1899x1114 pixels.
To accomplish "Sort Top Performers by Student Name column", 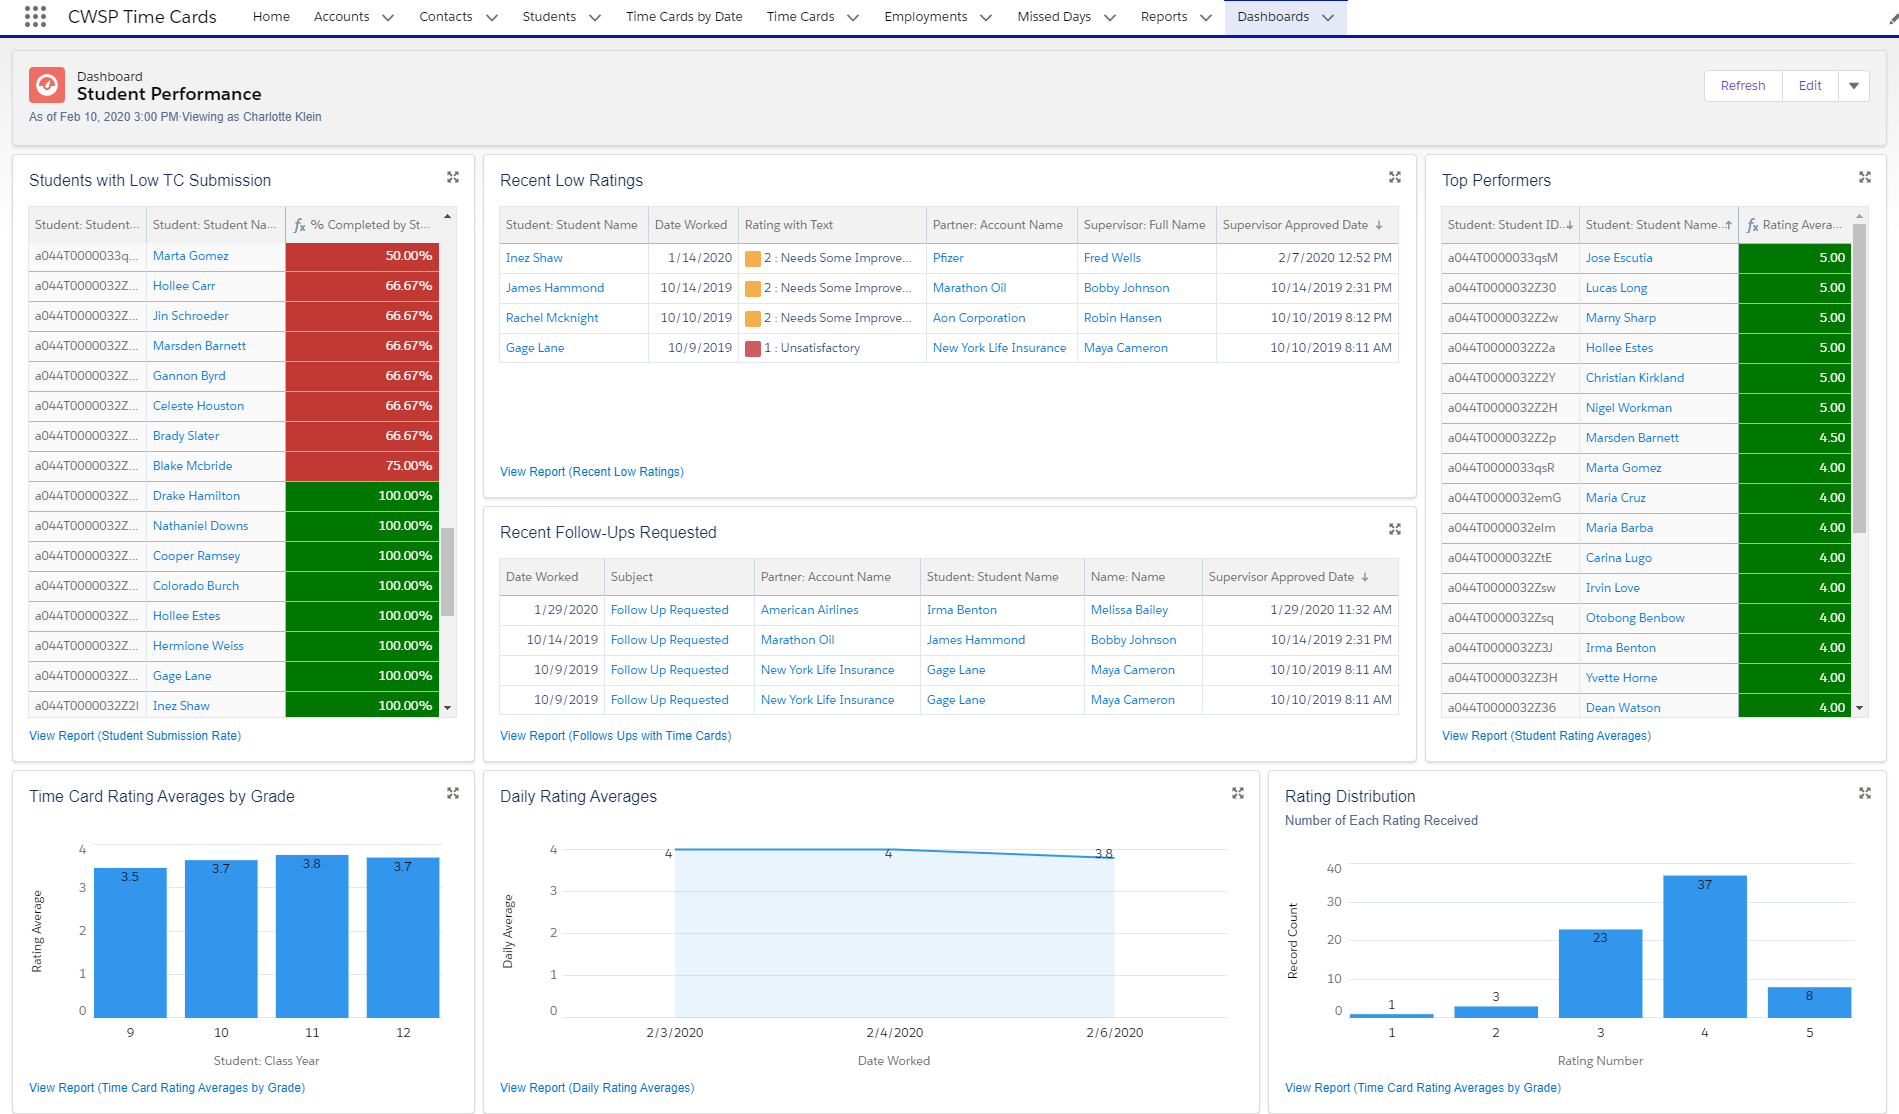I will pos(1658,225).
